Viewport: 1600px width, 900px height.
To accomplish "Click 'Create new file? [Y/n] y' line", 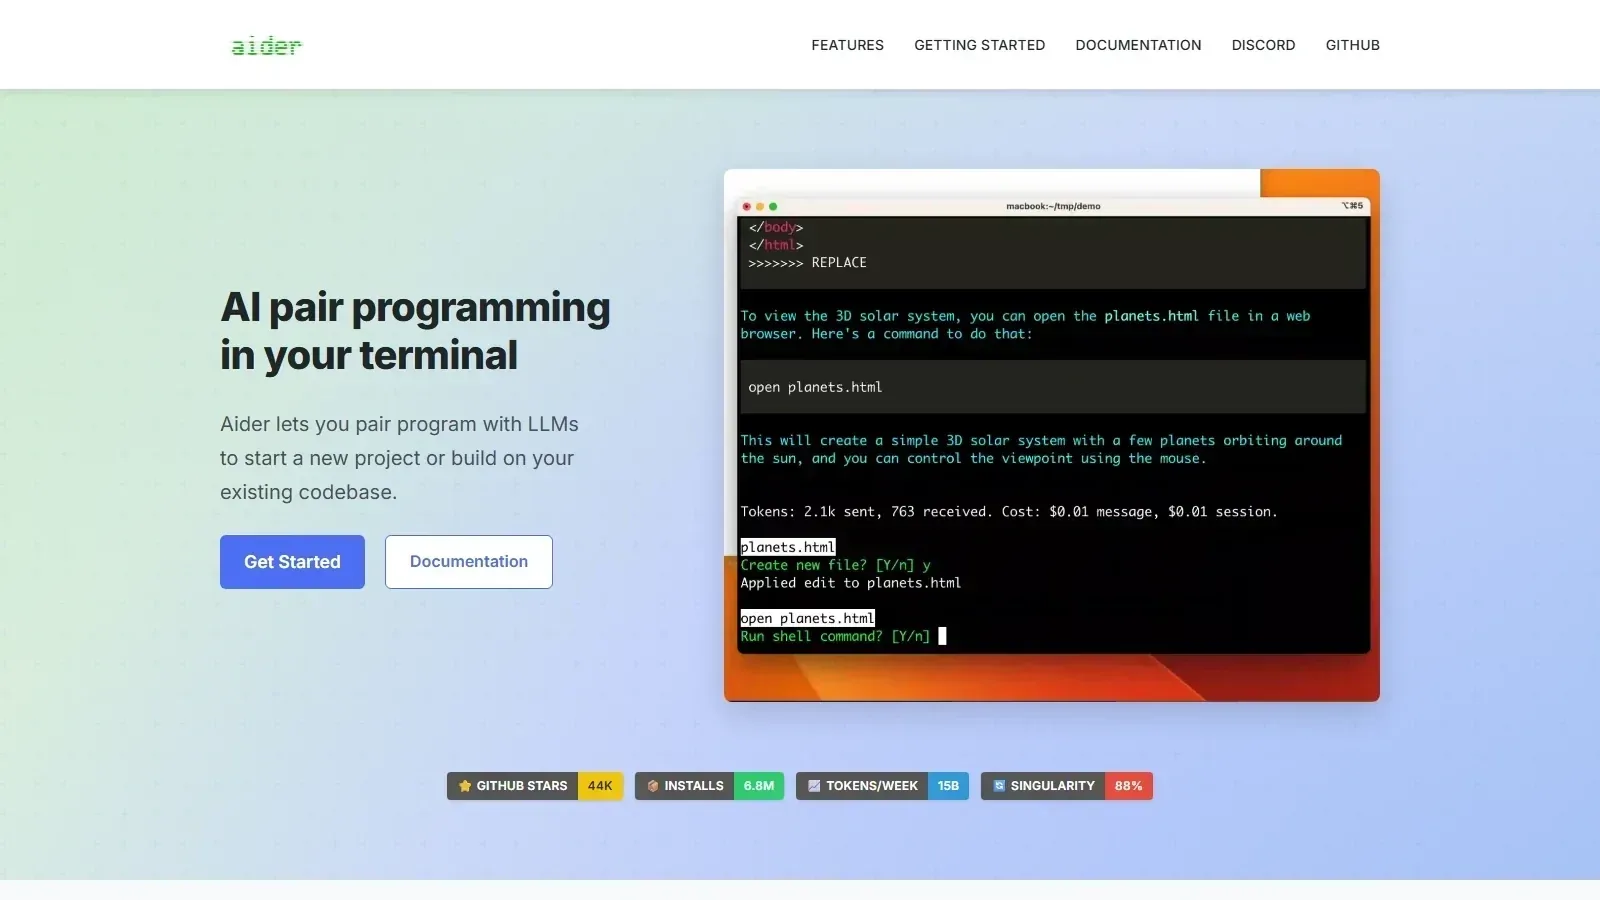I will tap(835, 565).
